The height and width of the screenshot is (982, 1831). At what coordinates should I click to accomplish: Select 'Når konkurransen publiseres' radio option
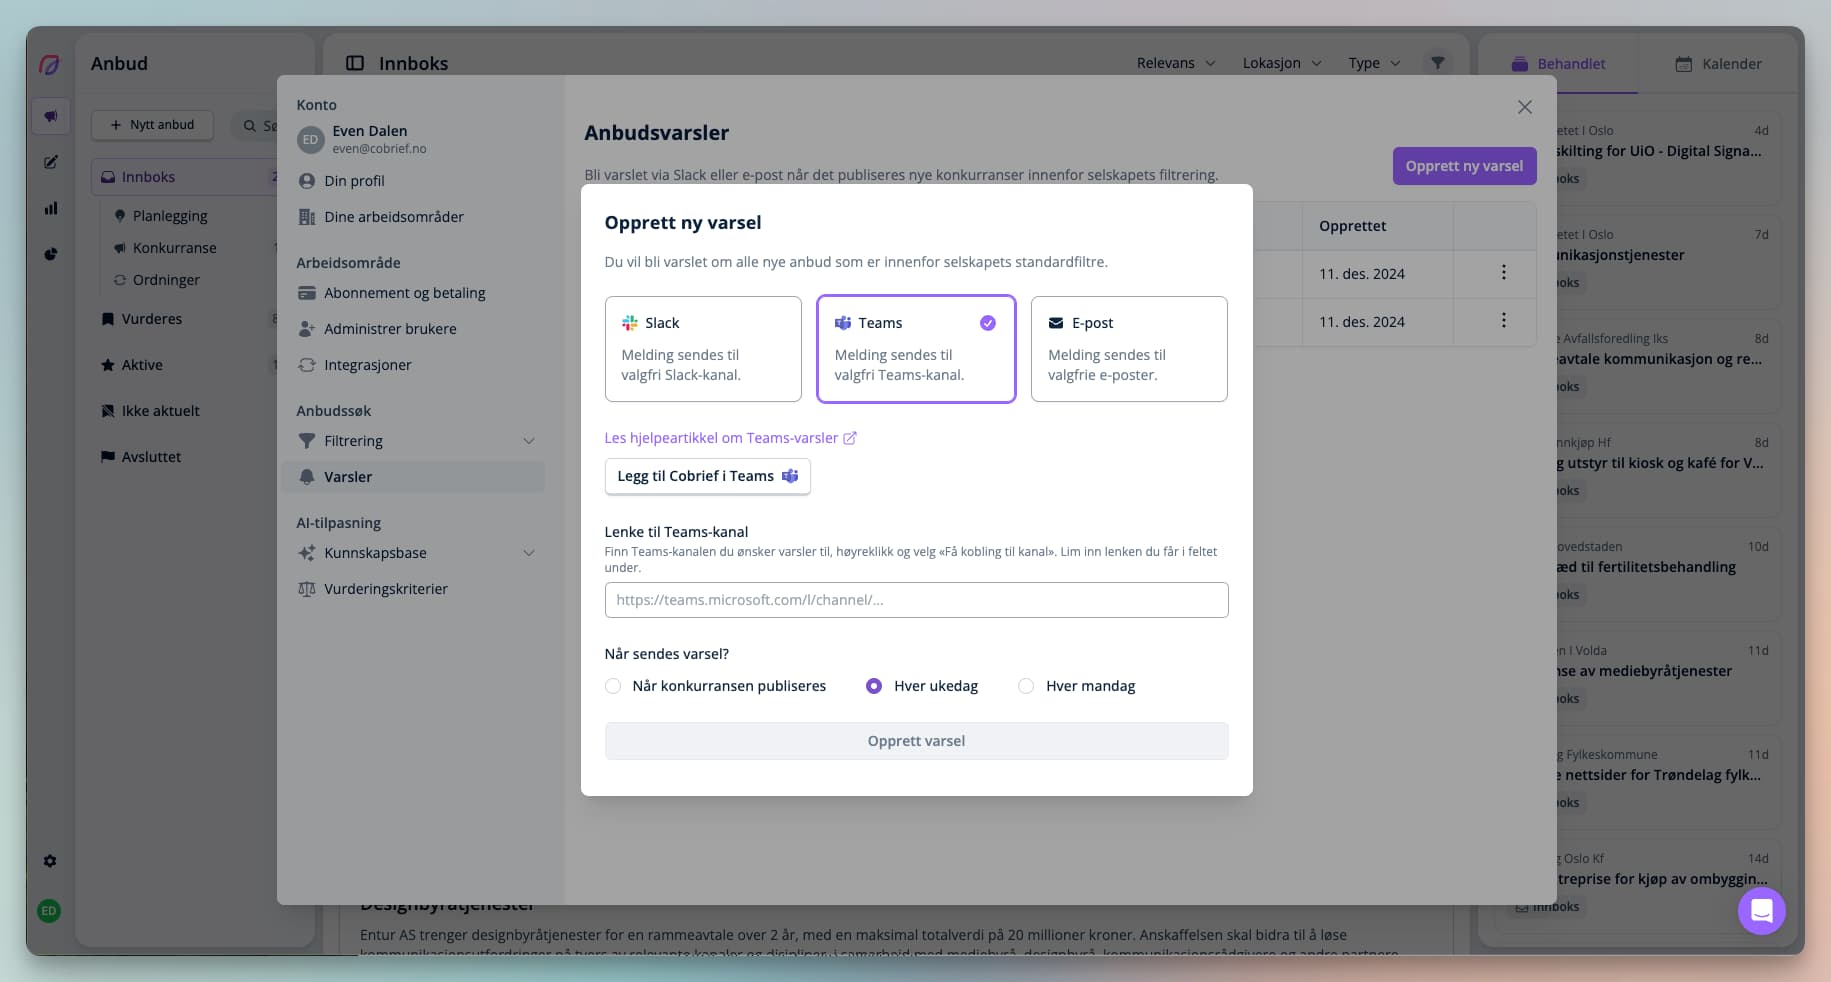coord(613,686)
